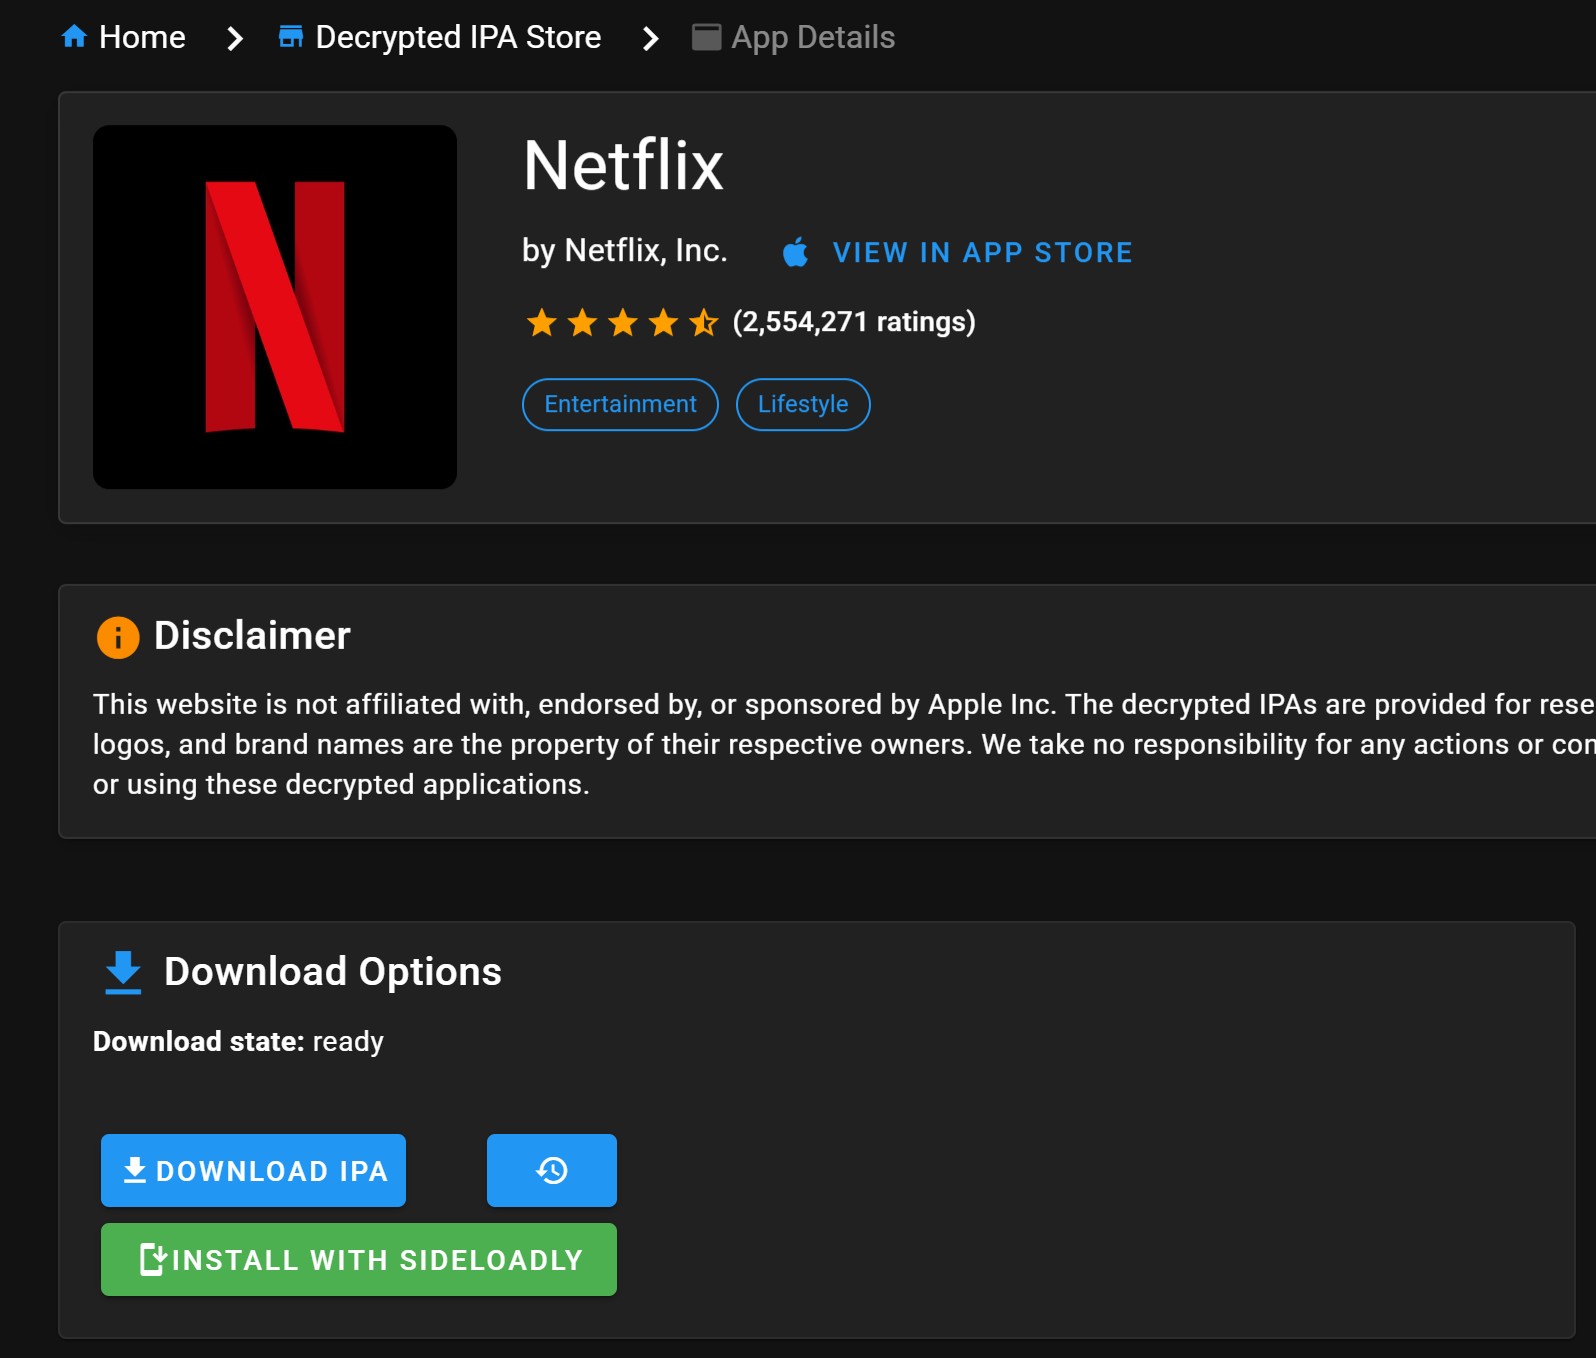1596x1358 pixels.
Task: Select the Entertainment category chip
Action: coord(620,404)
